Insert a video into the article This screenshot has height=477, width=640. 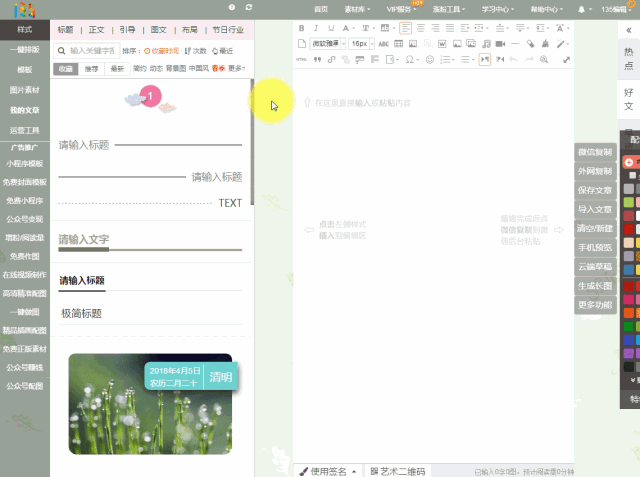coord(500,44)
